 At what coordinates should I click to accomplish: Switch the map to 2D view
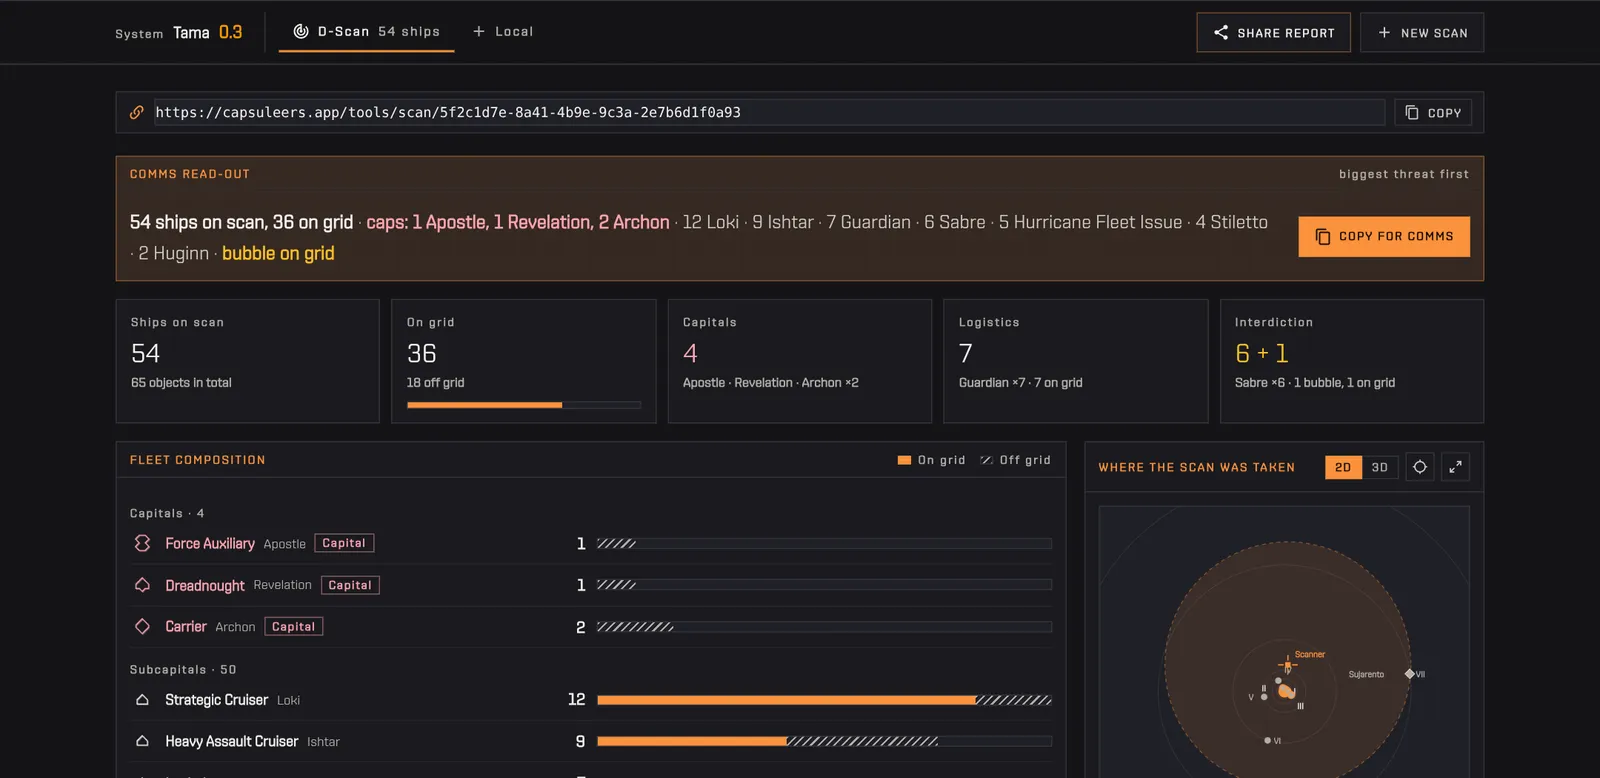(1343, 467)
